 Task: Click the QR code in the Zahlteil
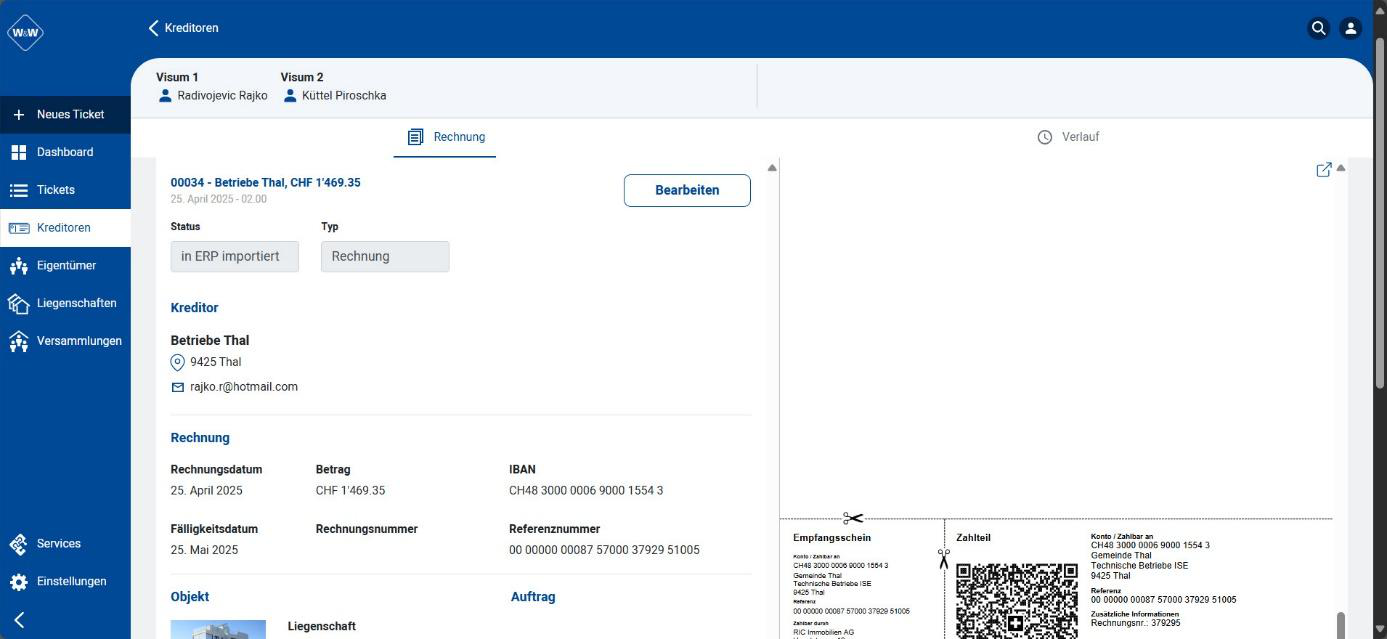tap(1016, 601)
